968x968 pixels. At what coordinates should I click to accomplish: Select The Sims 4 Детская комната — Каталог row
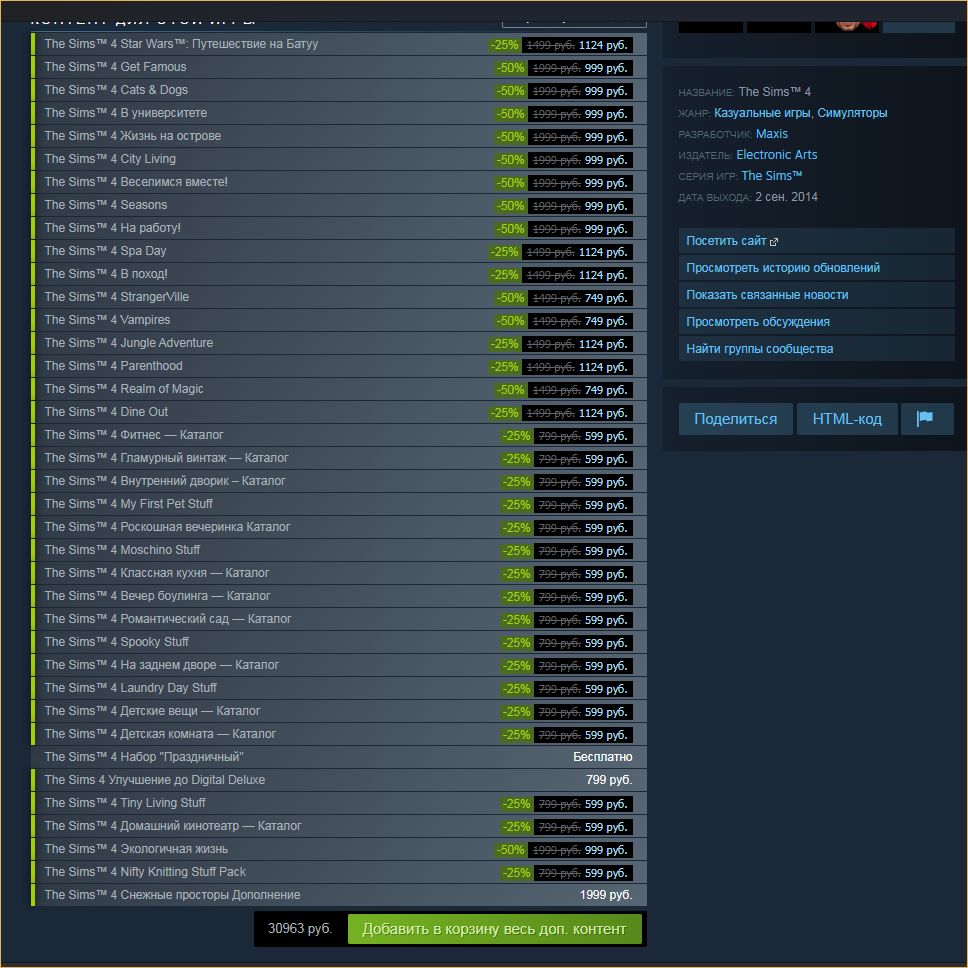[339, 734]
